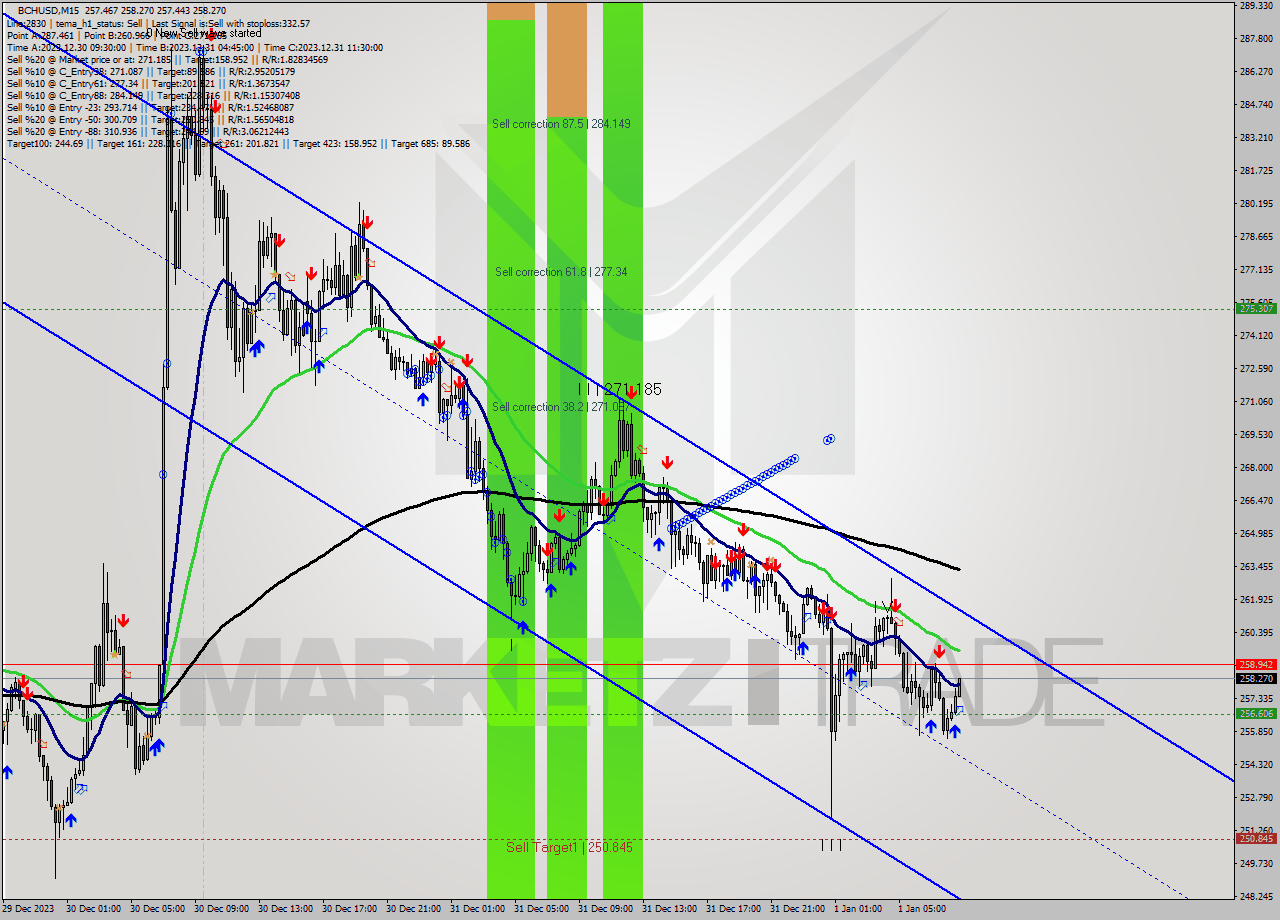Click the '271.185' price annotation on the chart
The width and height of the screenshot is (1280, 920).
(x=633, y=389)
